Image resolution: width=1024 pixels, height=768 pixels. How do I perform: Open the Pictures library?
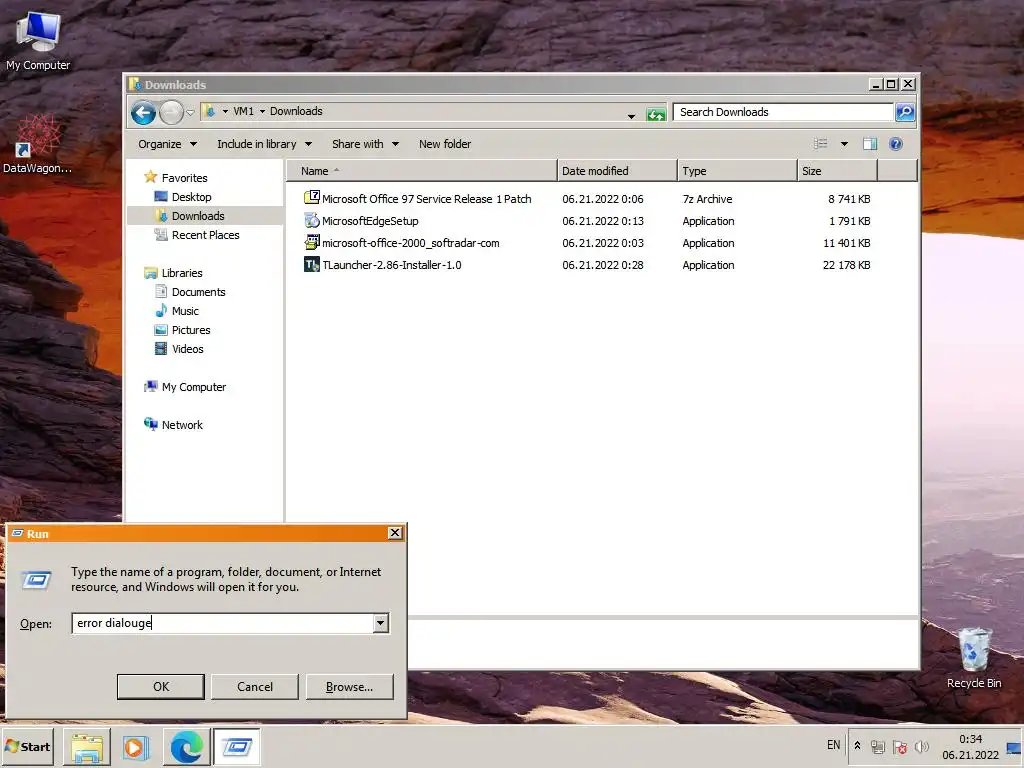tap(182, 330)
